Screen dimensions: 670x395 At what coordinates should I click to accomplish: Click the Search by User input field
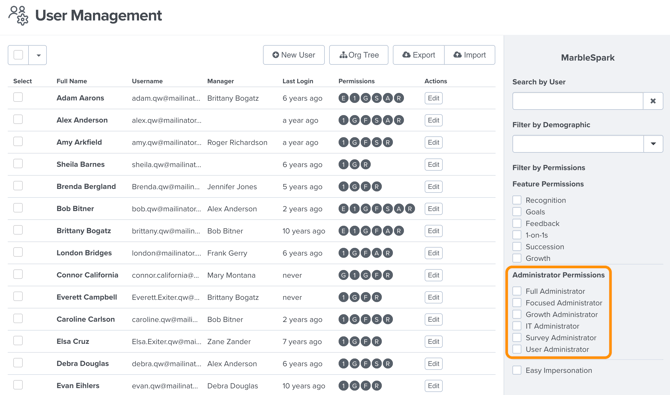click(x=578, y=101)
